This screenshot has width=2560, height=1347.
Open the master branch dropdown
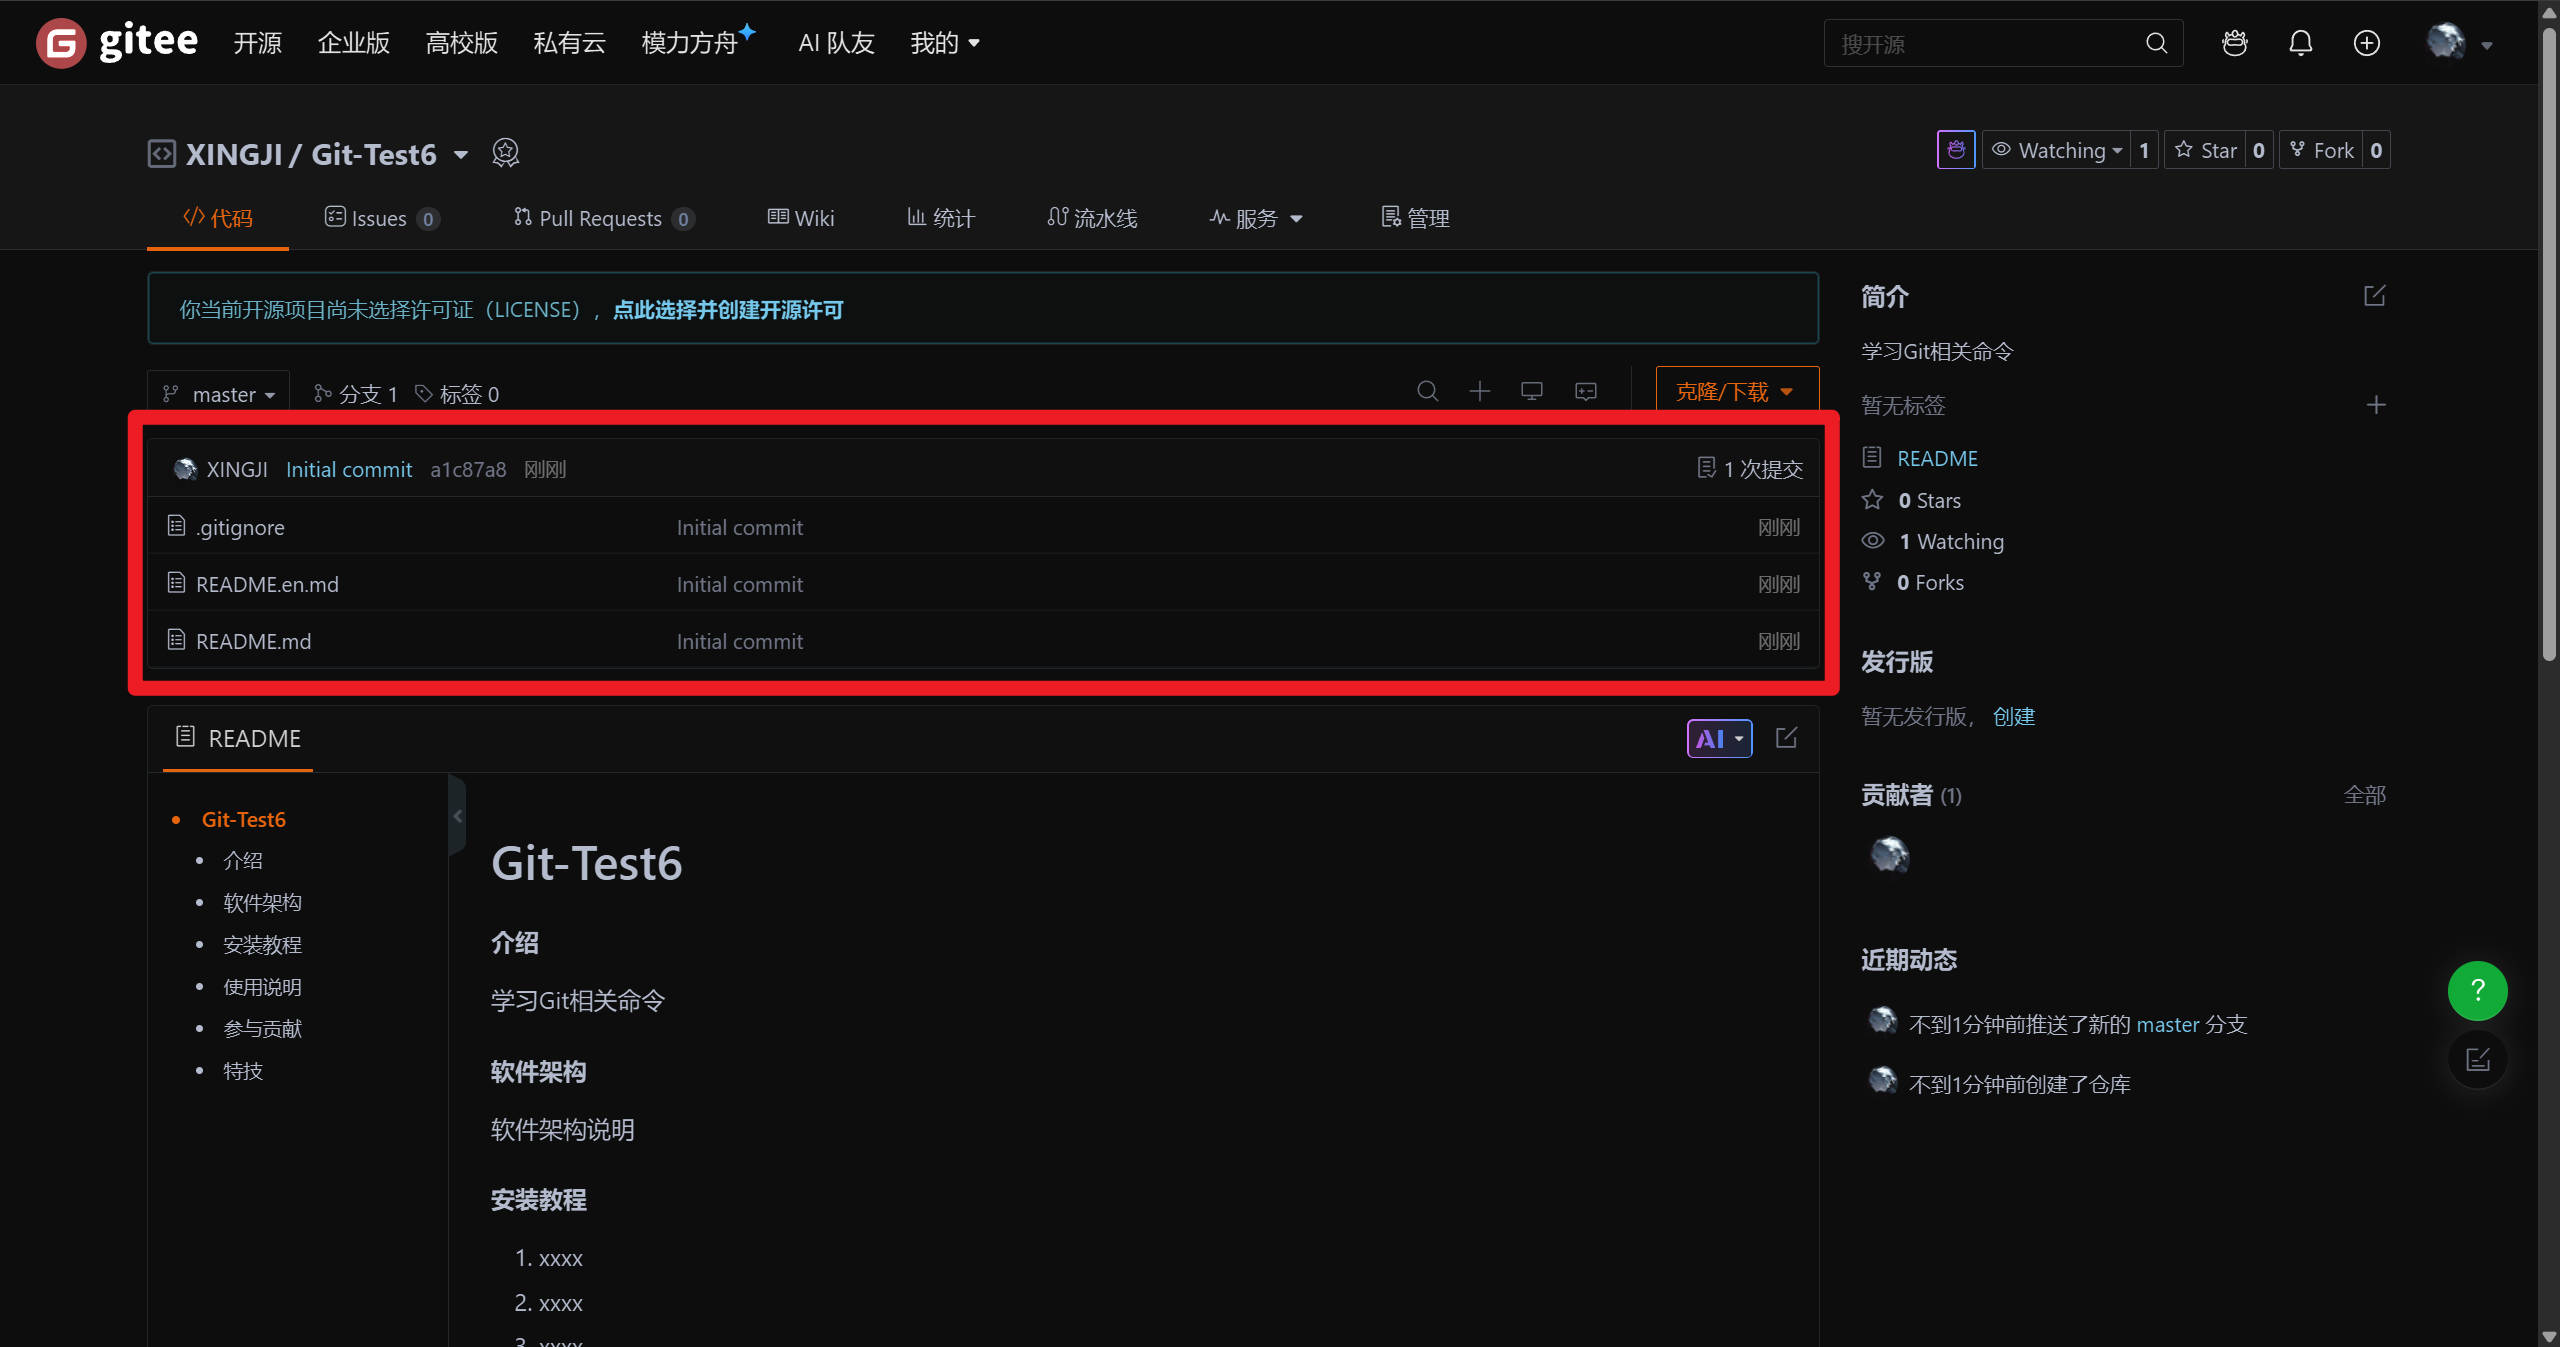coord(219,394)
